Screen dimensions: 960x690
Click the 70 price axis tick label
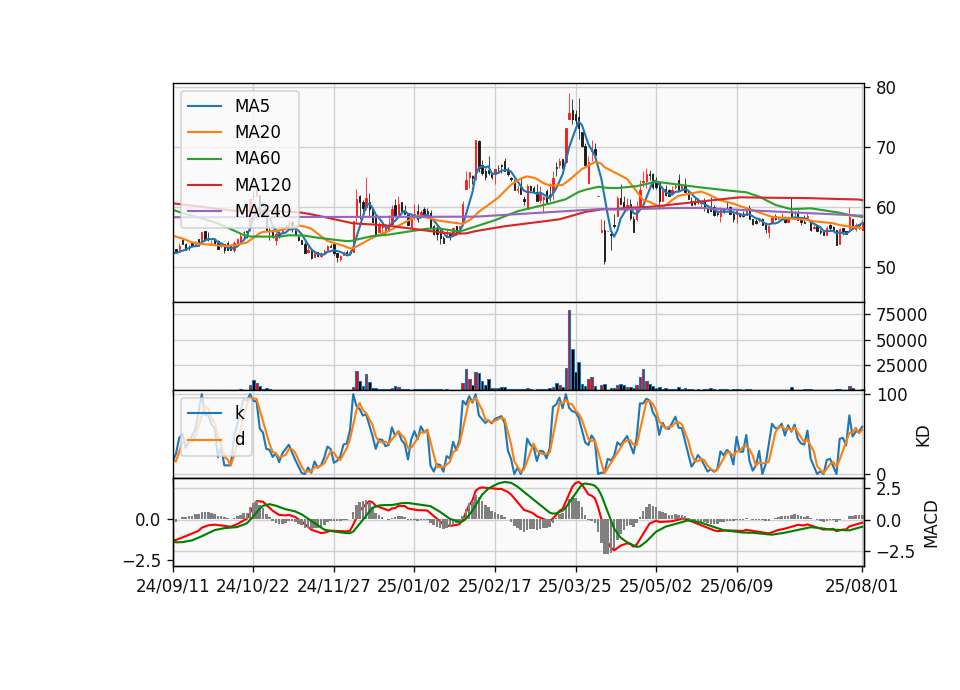coord(886,148)
